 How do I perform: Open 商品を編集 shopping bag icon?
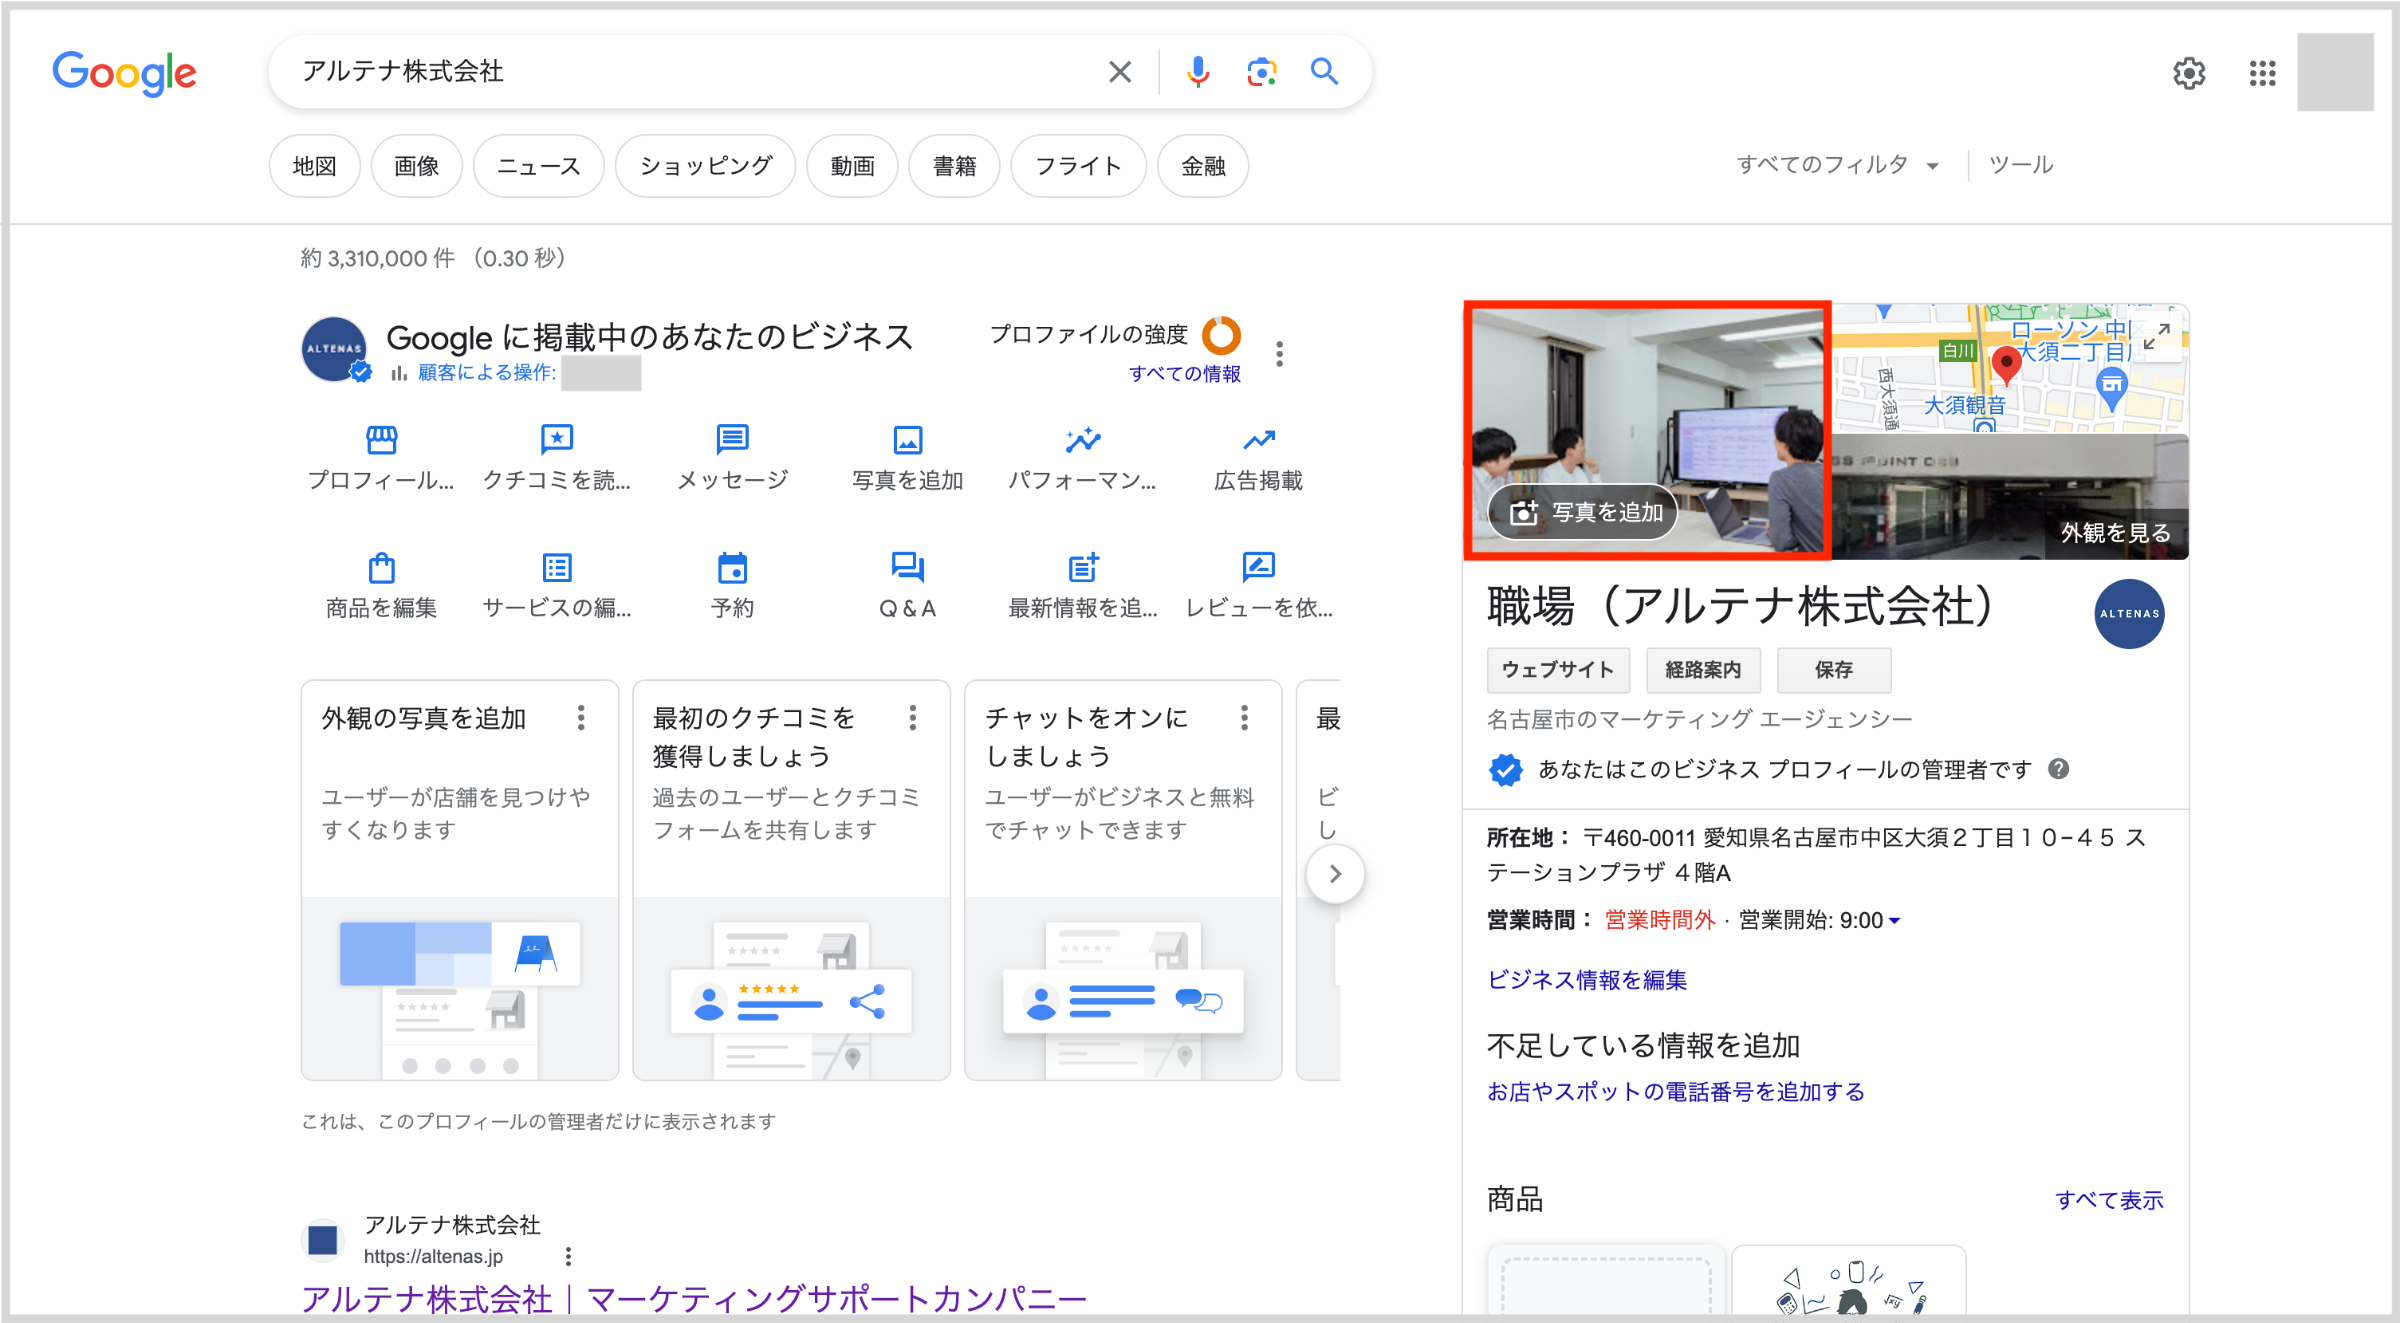pyautogui.click(x=381, y=568)
